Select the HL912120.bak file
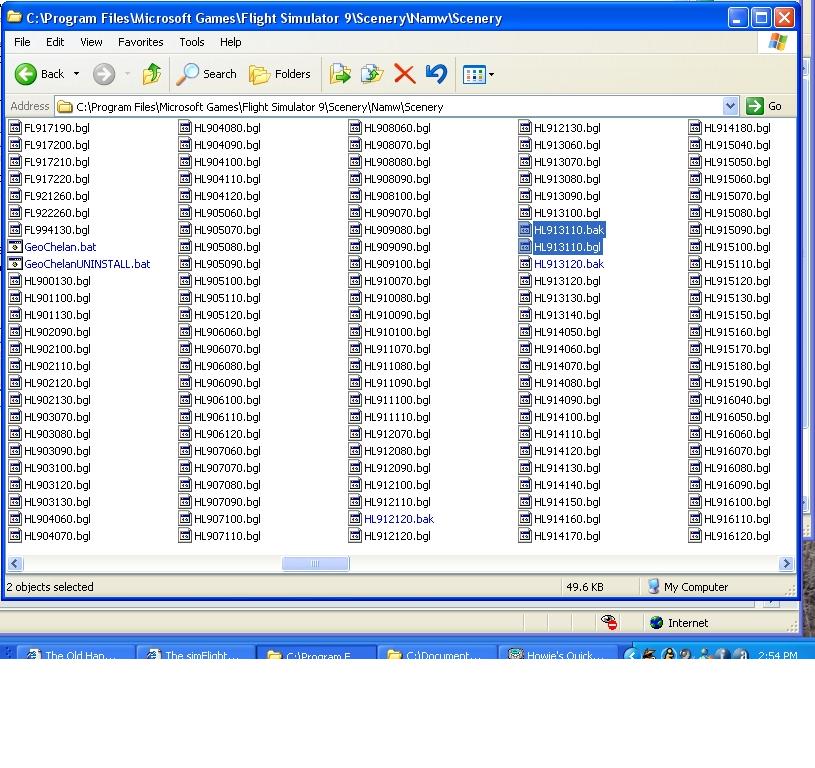Screen dimensions: 815x768 click(x=398, y=519)
